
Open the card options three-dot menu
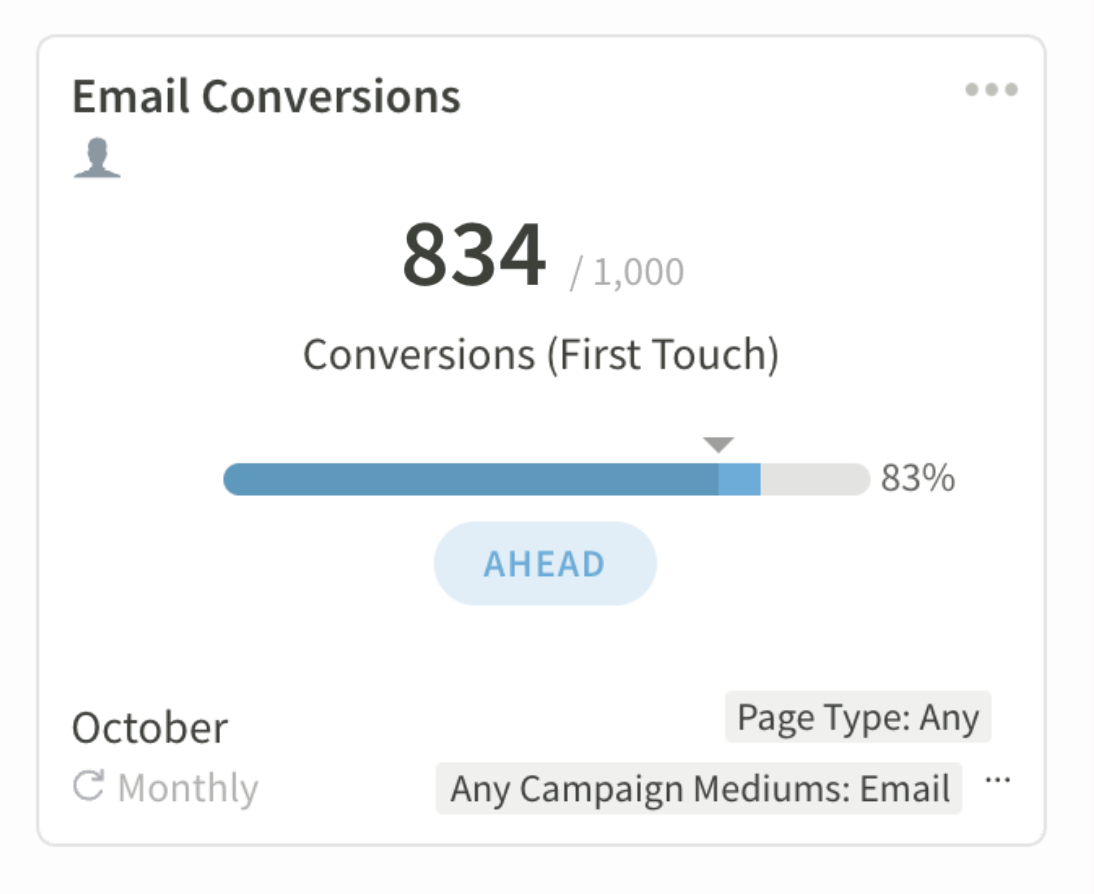[x=991, y=90]
